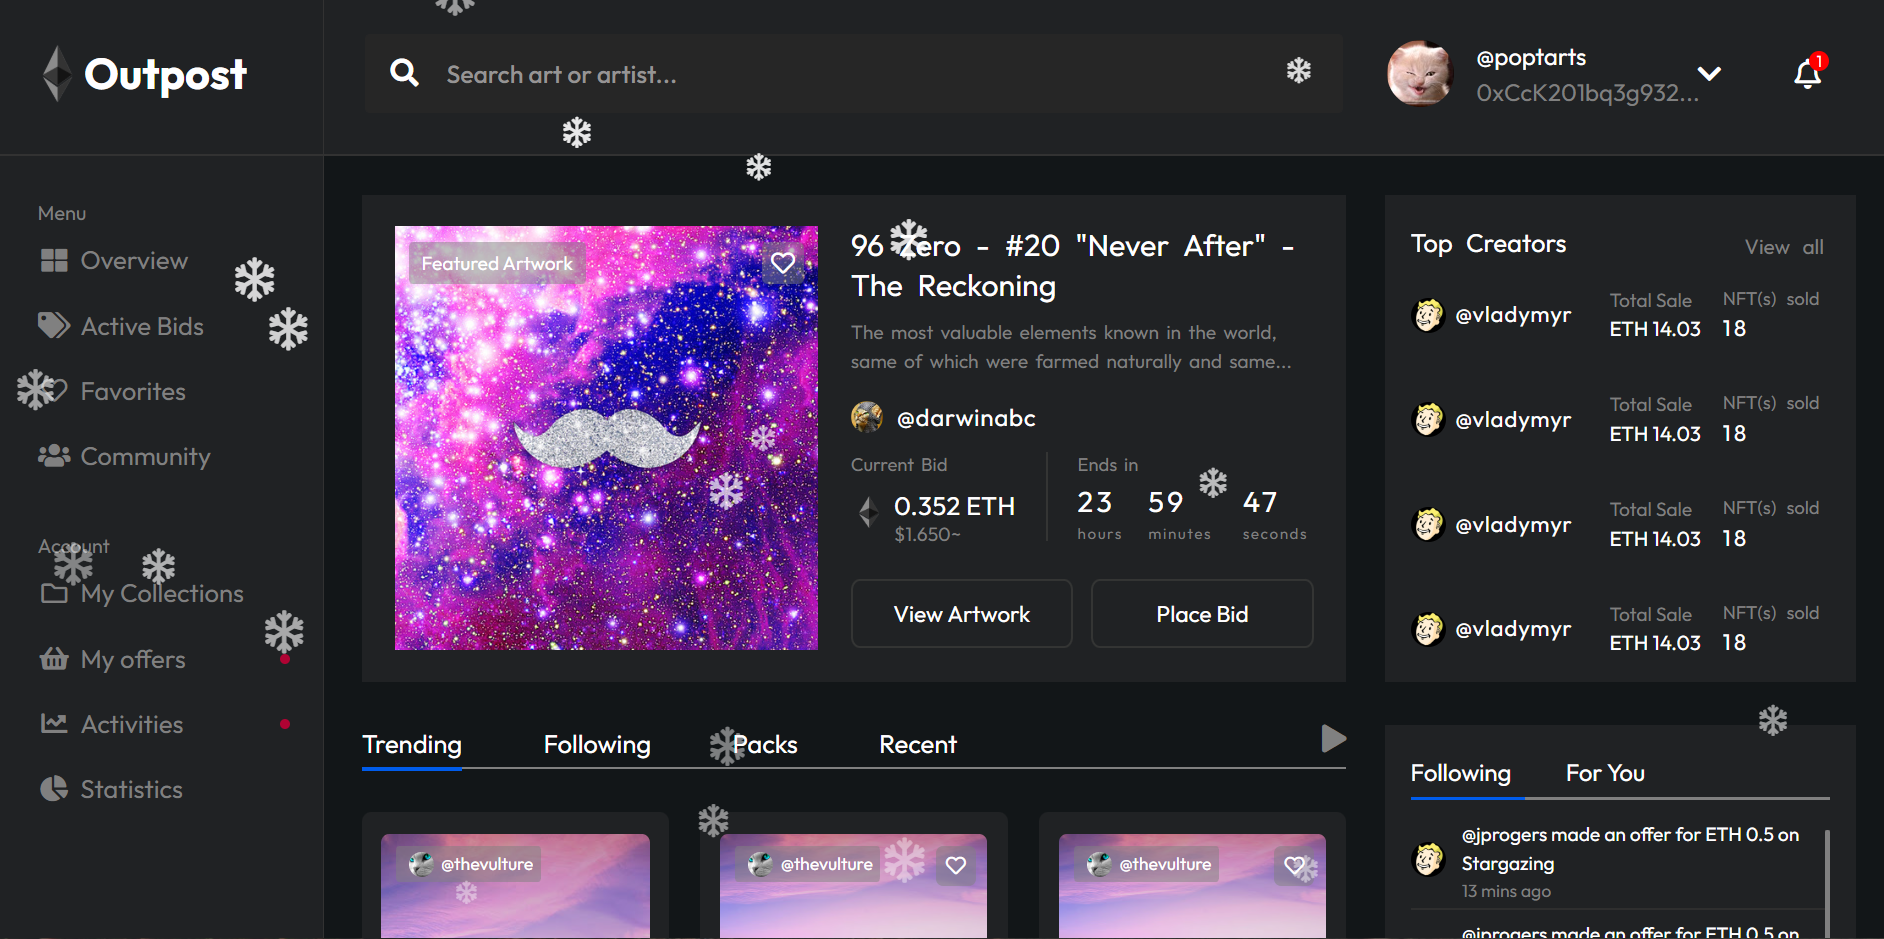Click the activity feed scrollbar

click(1827, 880)
